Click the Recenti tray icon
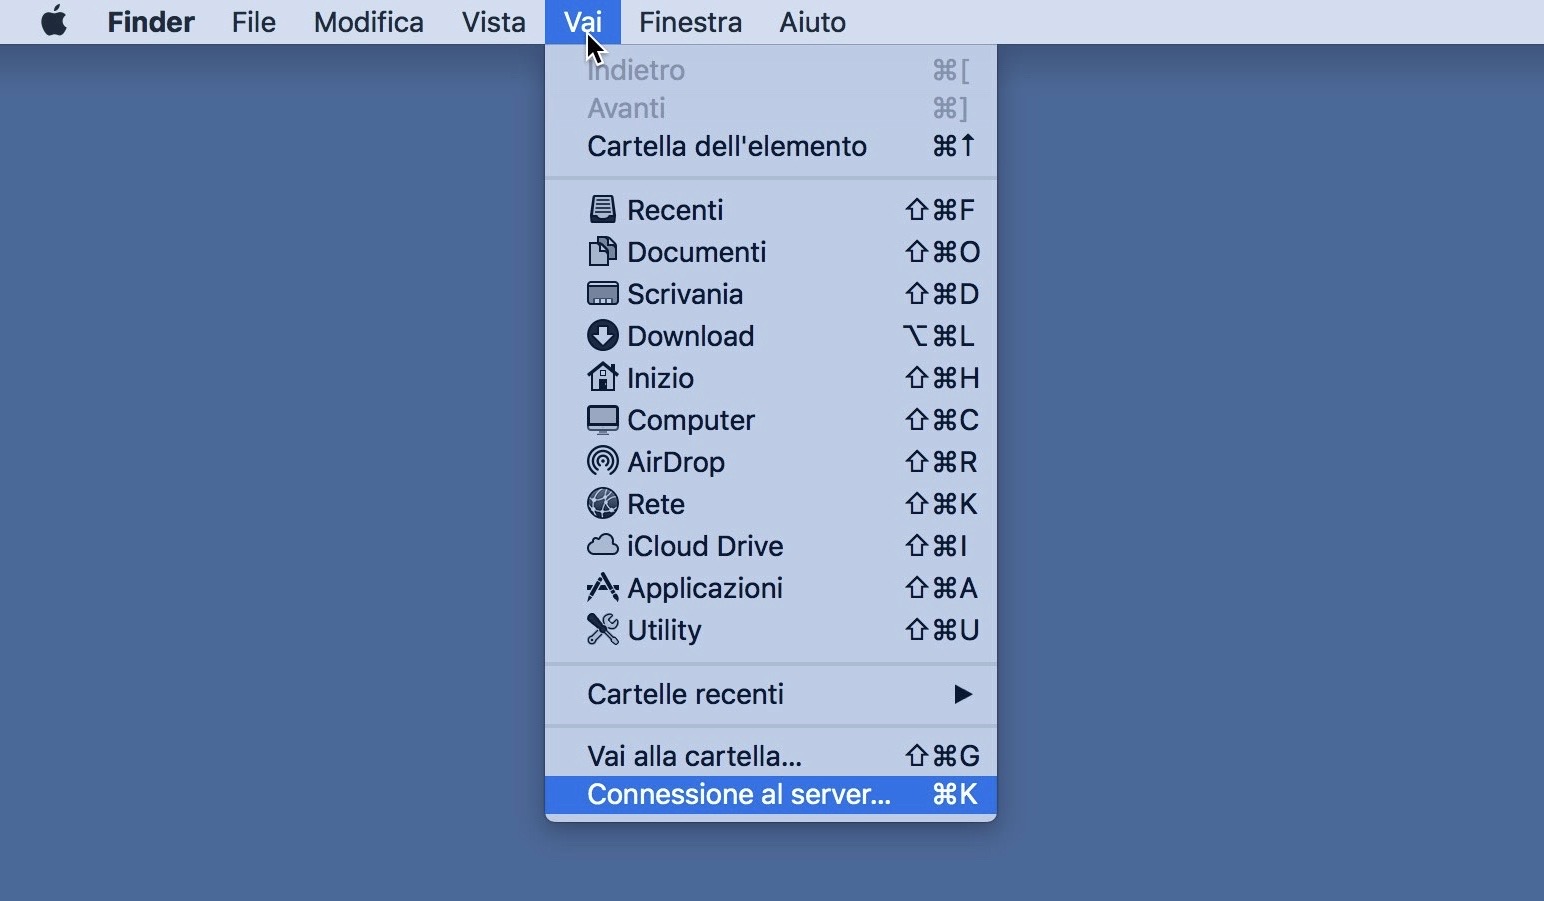The image size is (1544, 901). click(602, 210)
